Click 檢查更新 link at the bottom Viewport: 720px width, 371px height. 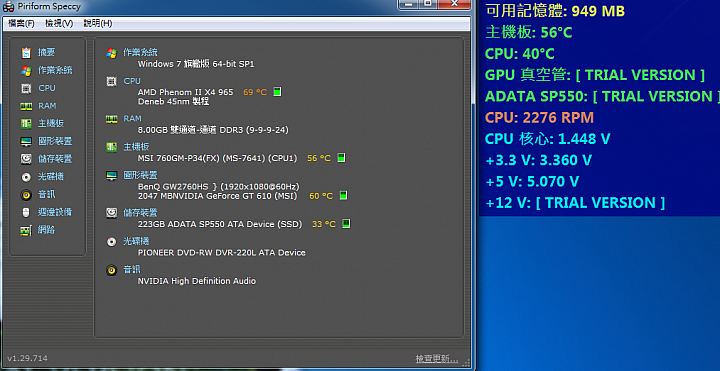437,358
